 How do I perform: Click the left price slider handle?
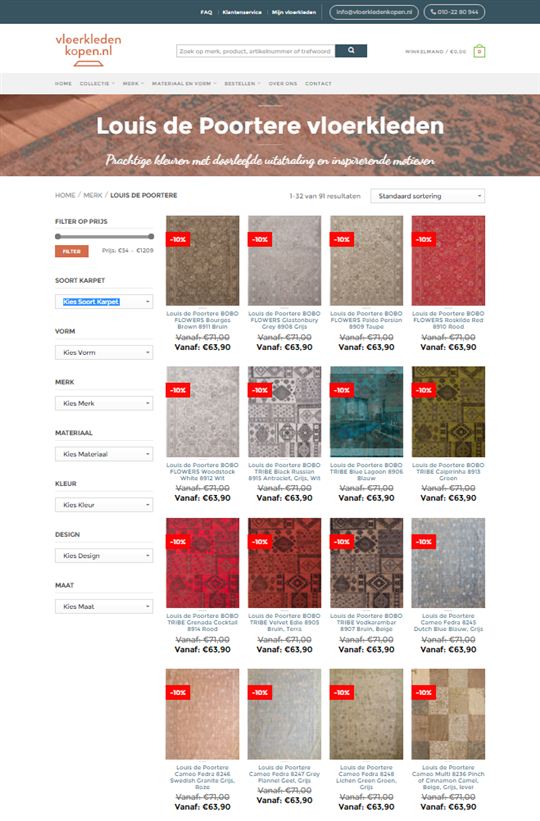tap(58, 236)
